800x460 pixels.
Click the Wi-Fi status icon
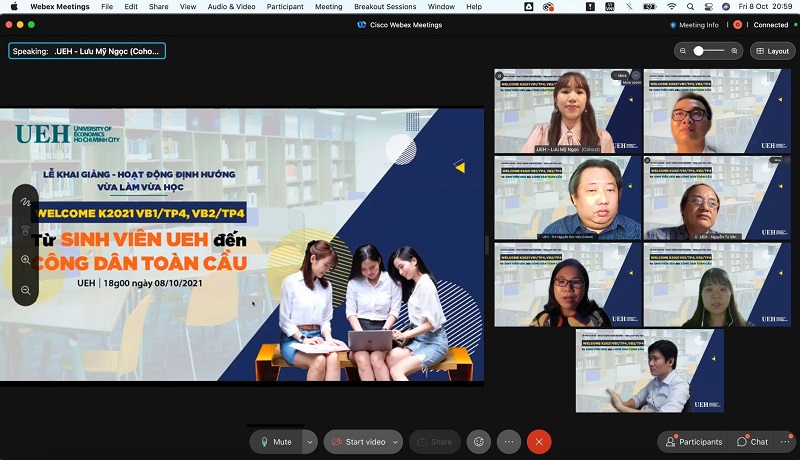coord(671,7)
